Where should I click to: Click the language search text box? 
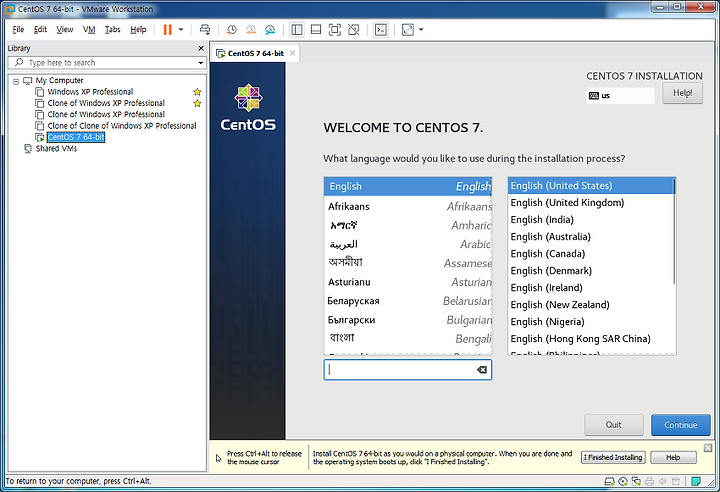click(408, 370)
